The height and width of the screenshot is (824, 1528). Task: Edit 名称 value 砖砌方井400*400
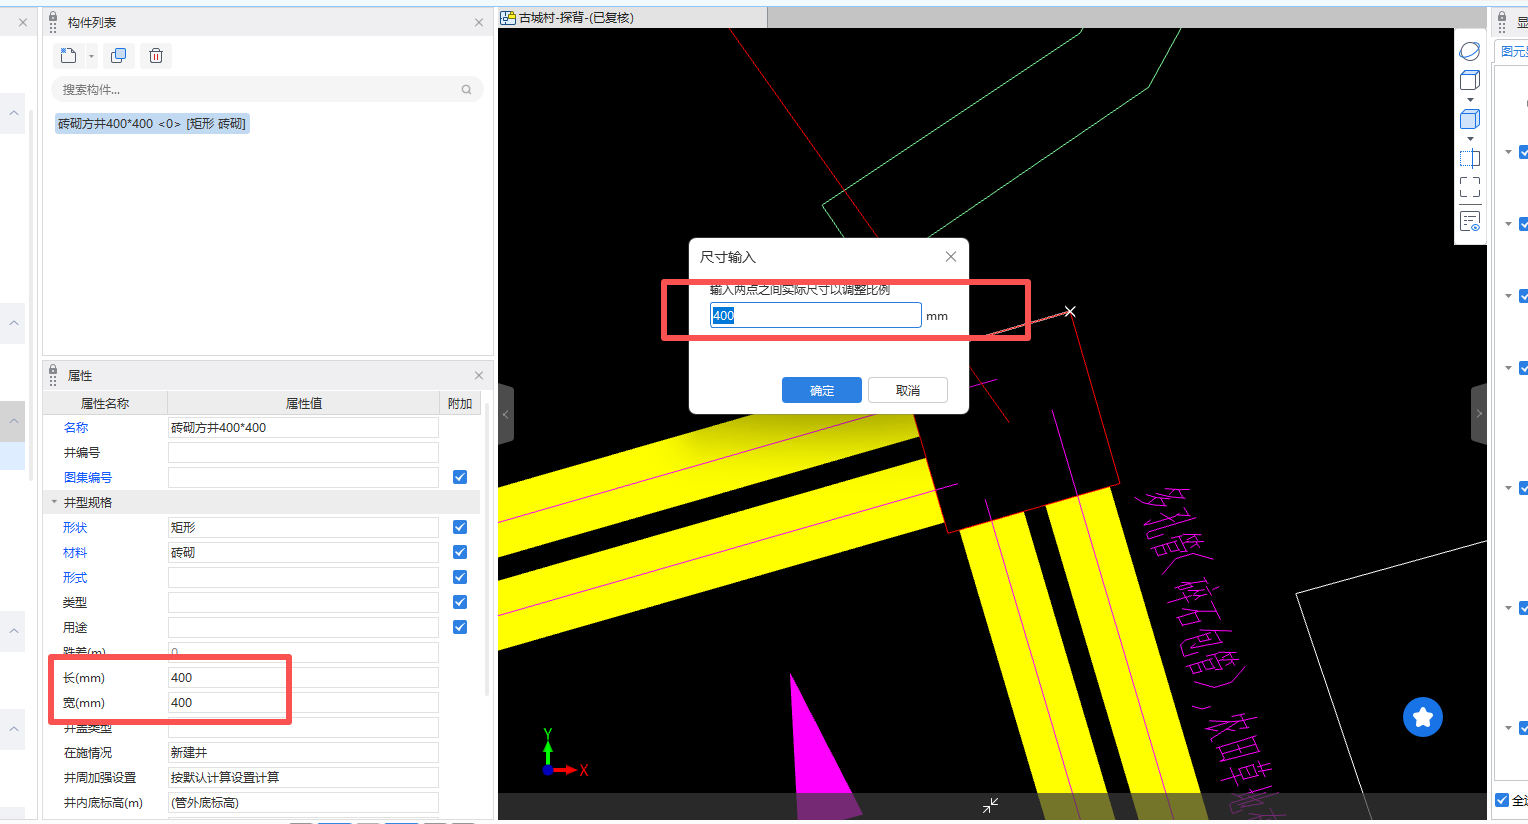(303, 427)
